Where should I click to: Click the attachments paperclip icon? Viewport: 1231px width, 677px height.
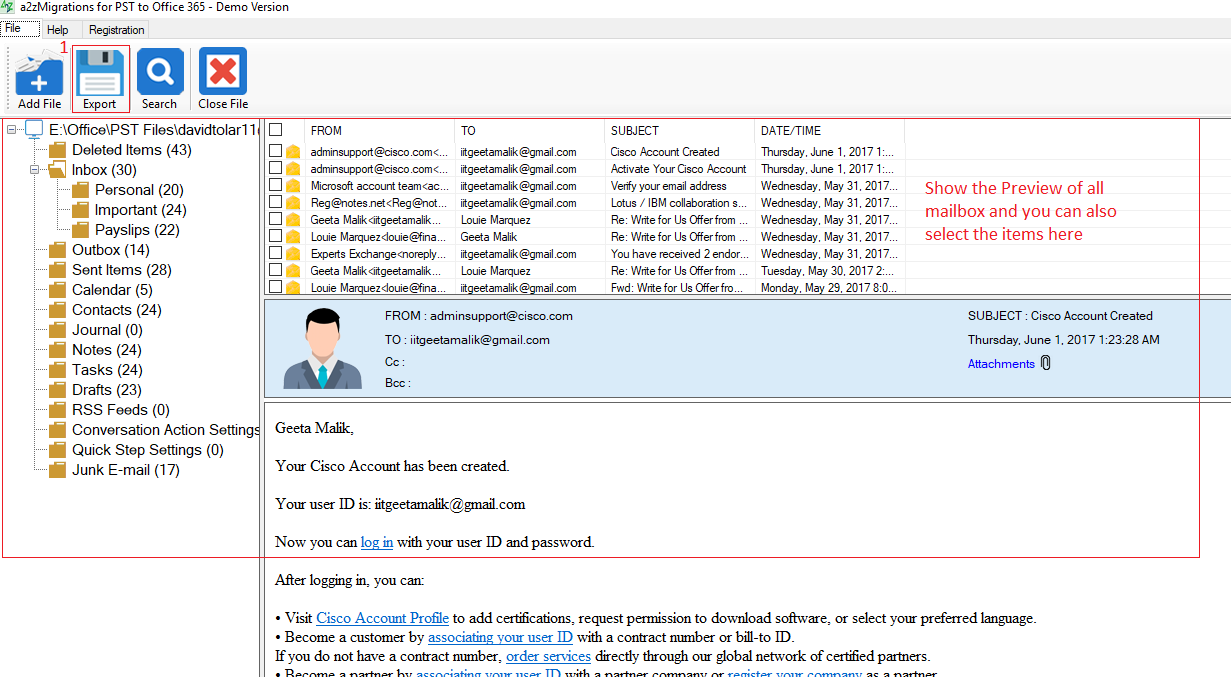1046,363
